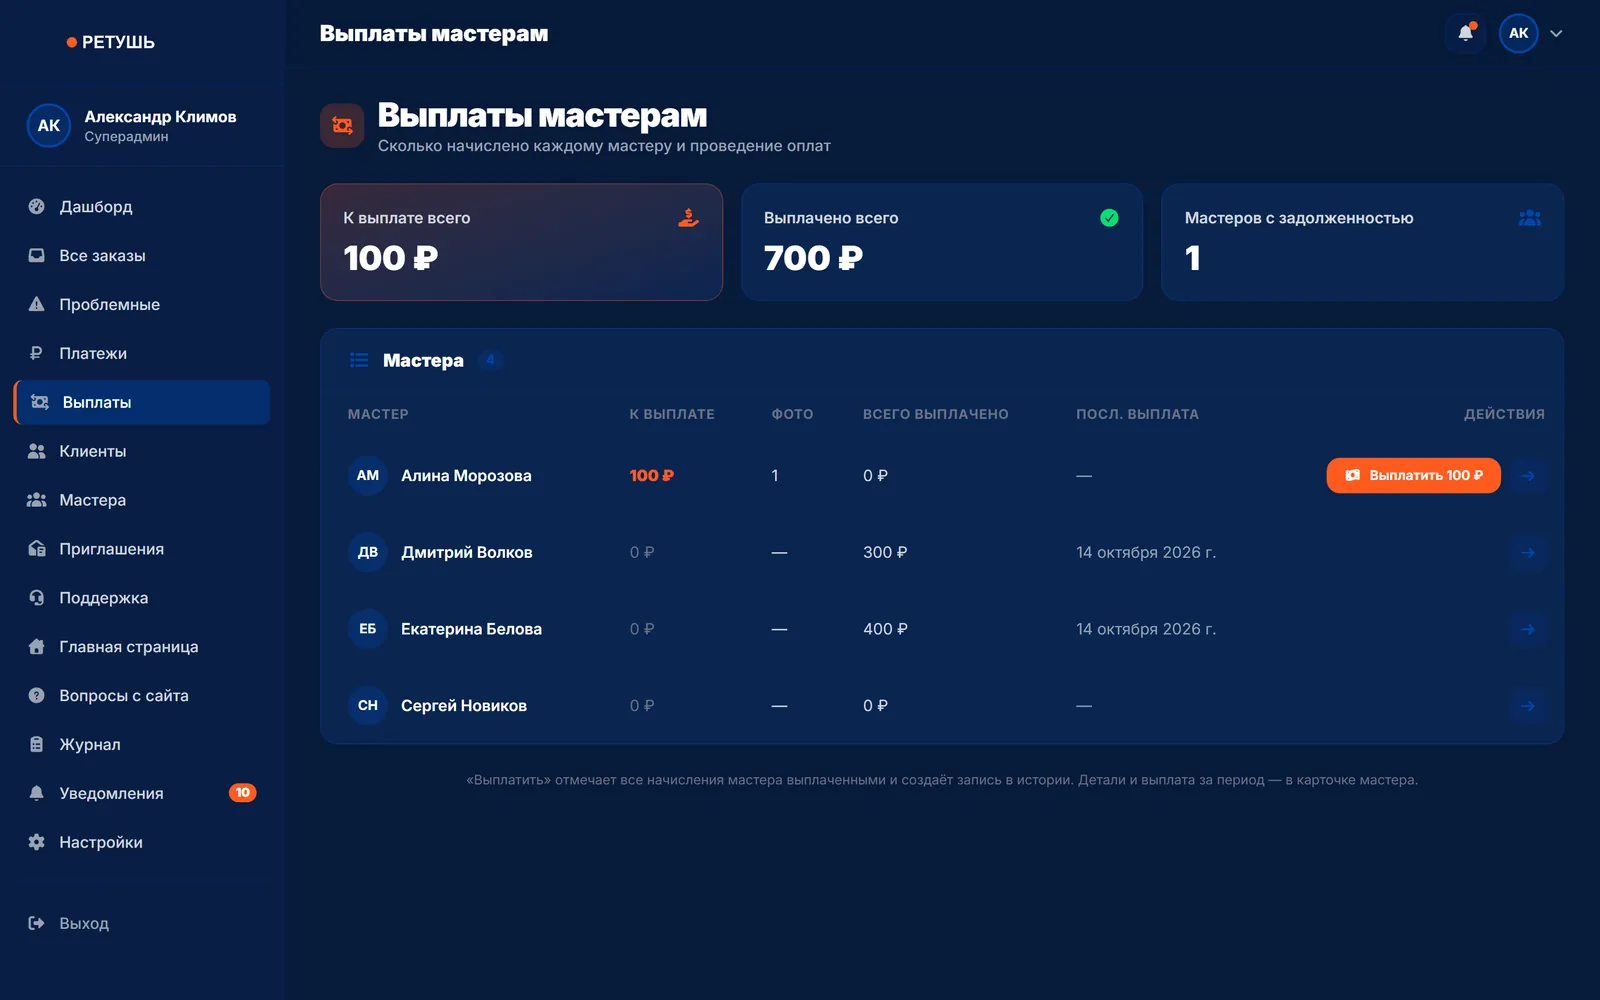Click the orange payouts icon by page title

pos(342,126)
